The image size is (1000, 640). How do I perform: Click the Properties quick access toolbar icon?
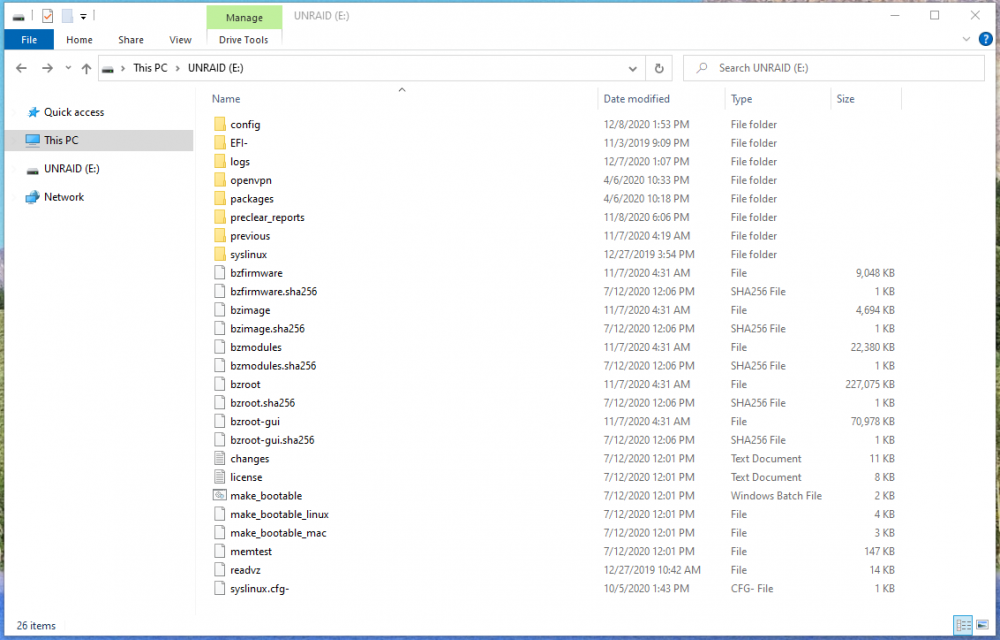coord(47,16)
